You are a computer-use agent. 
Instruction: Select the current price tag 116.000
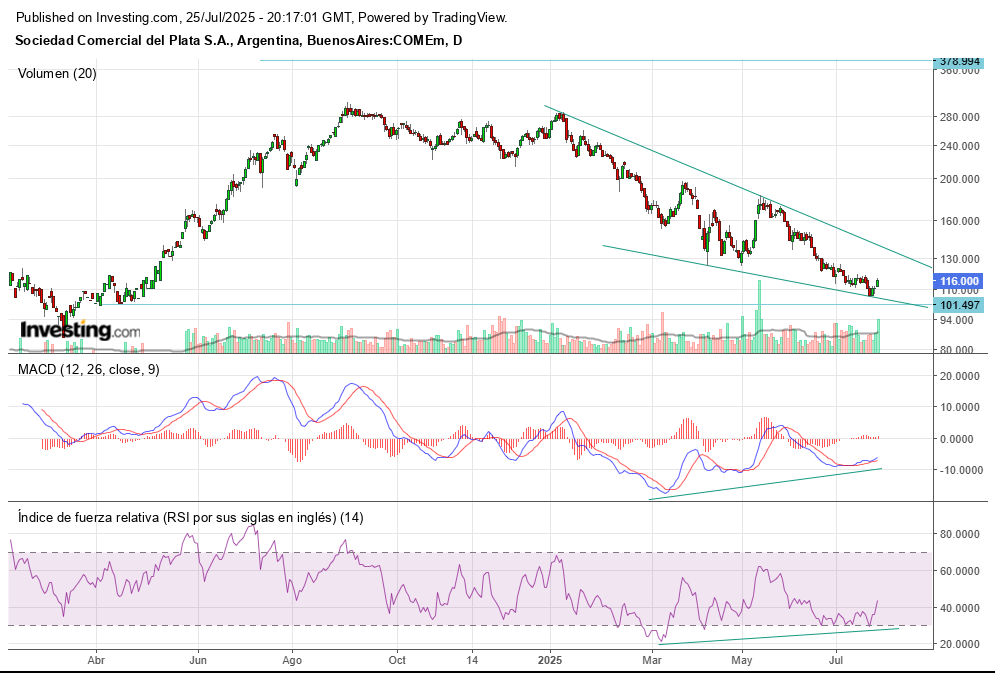(x=959, y=282)
